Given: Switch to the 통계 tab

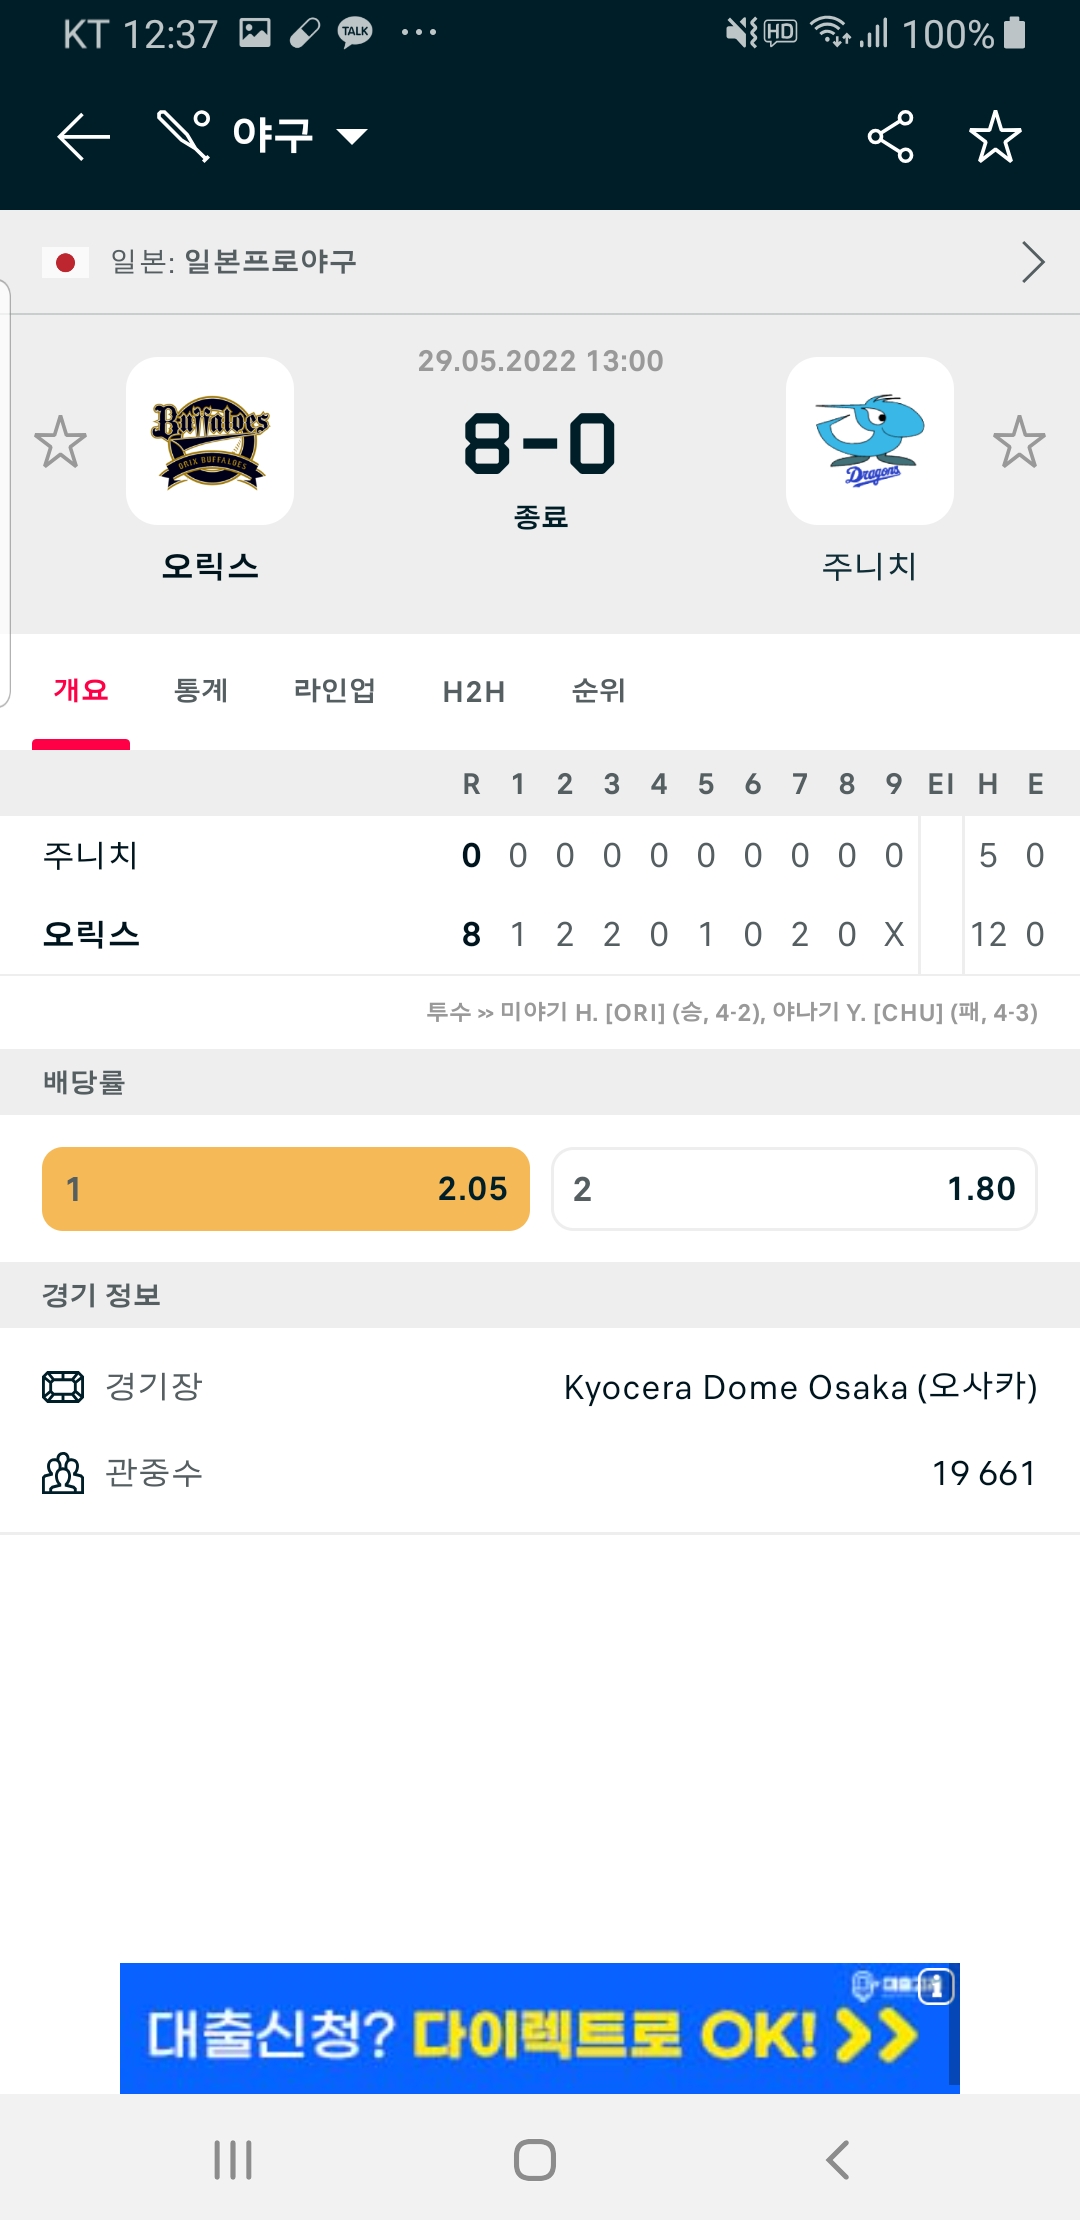Looking at the screenshot, I should pyautogui.click(x=201, y=690).
